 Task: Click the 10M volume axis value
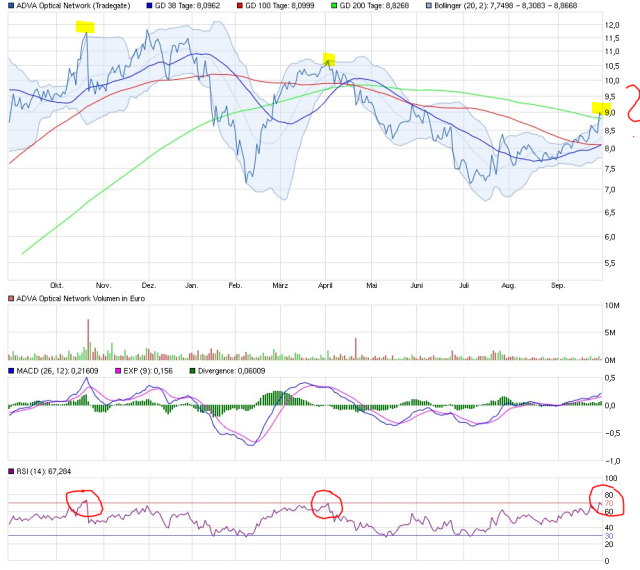612,305
